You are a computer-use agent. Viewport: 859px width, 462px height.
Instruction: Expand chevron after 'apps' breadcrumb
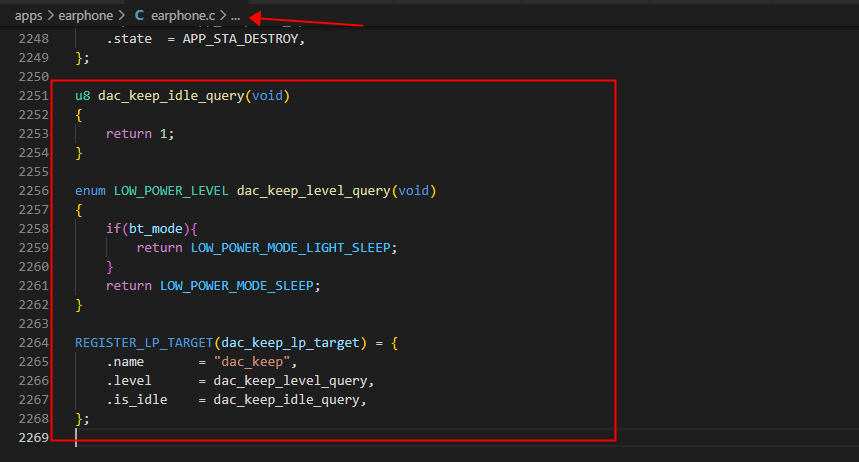(x=50, y=16)
